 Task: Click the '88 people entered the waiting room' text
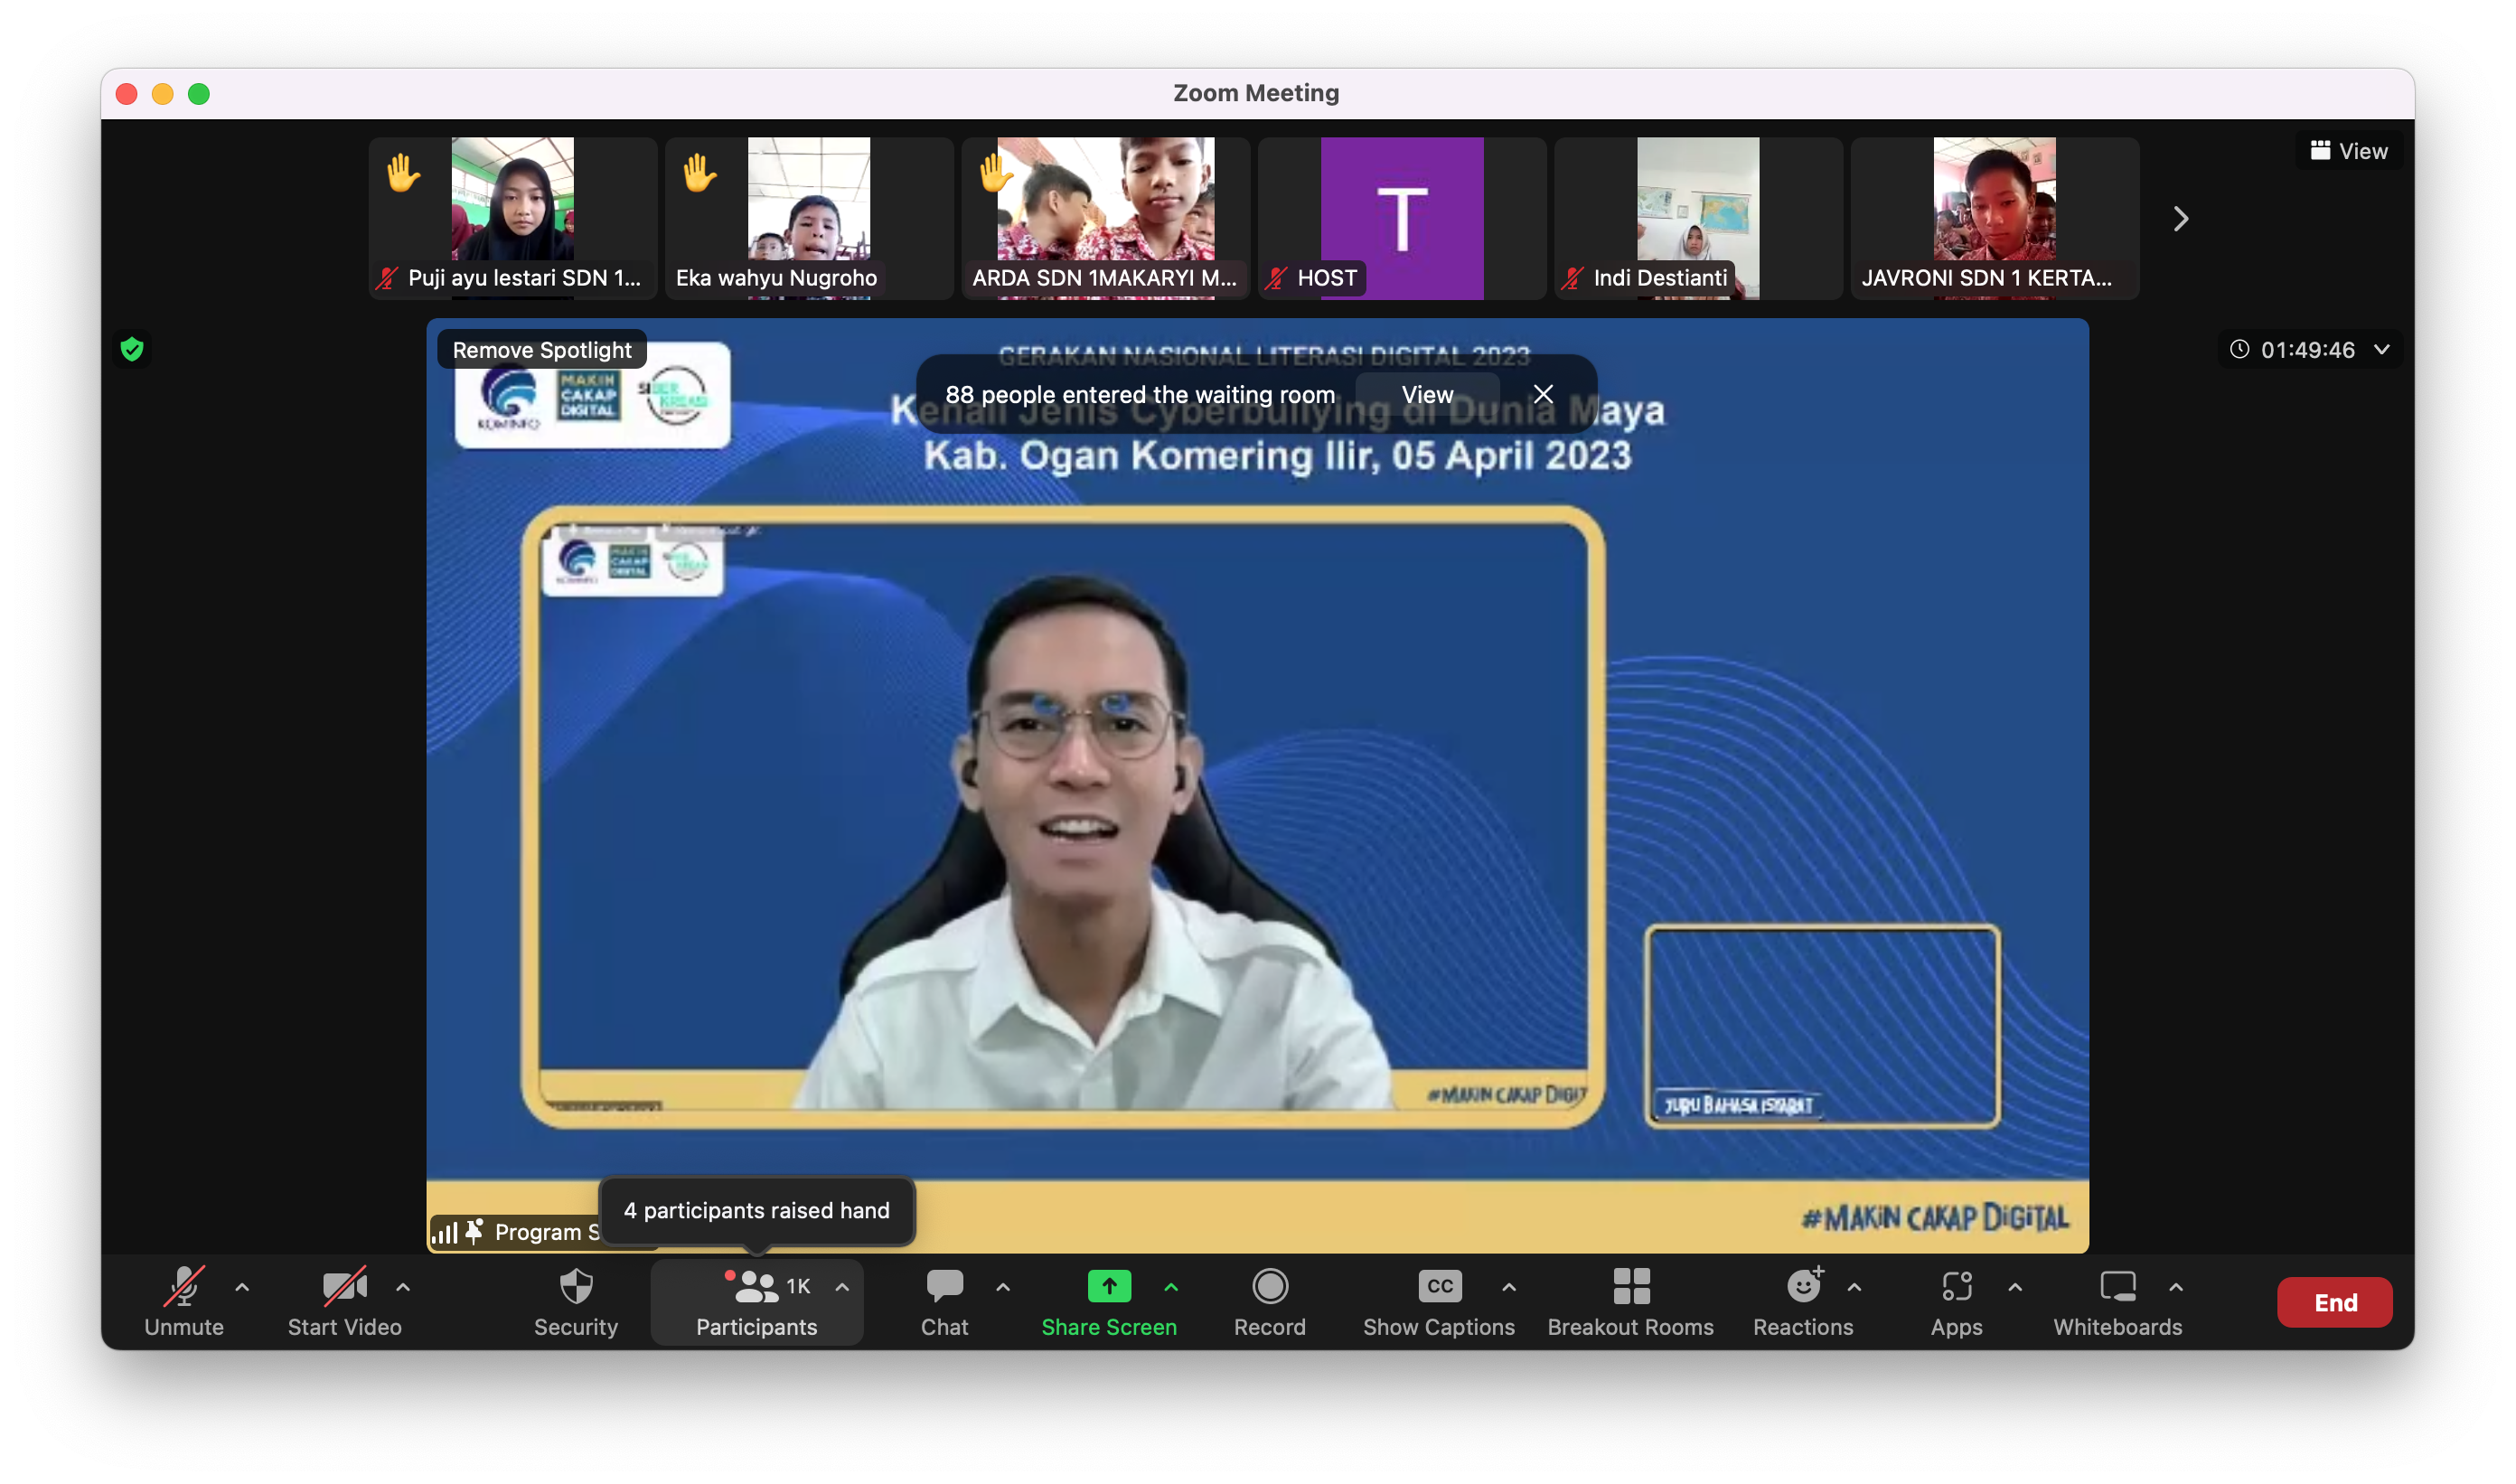1140,395
